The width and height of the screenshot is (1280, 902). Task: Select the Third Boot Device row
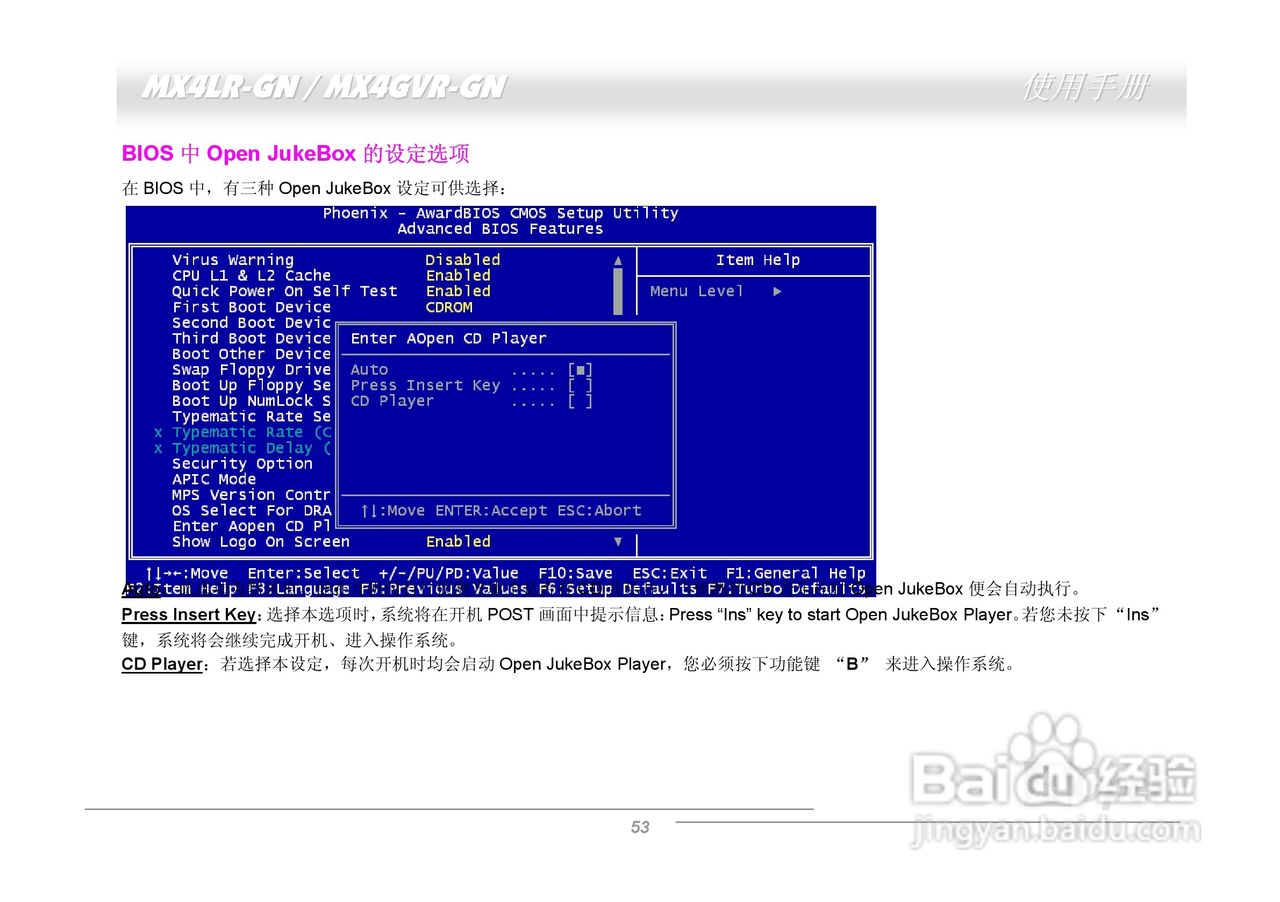[x=251, y=338]
